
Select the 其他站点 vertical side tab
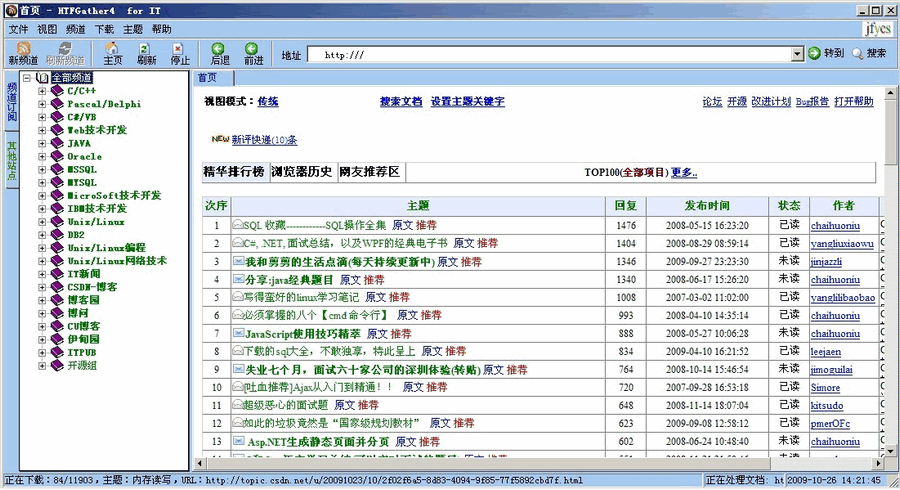pyautogui.click(x=11, y=161)
